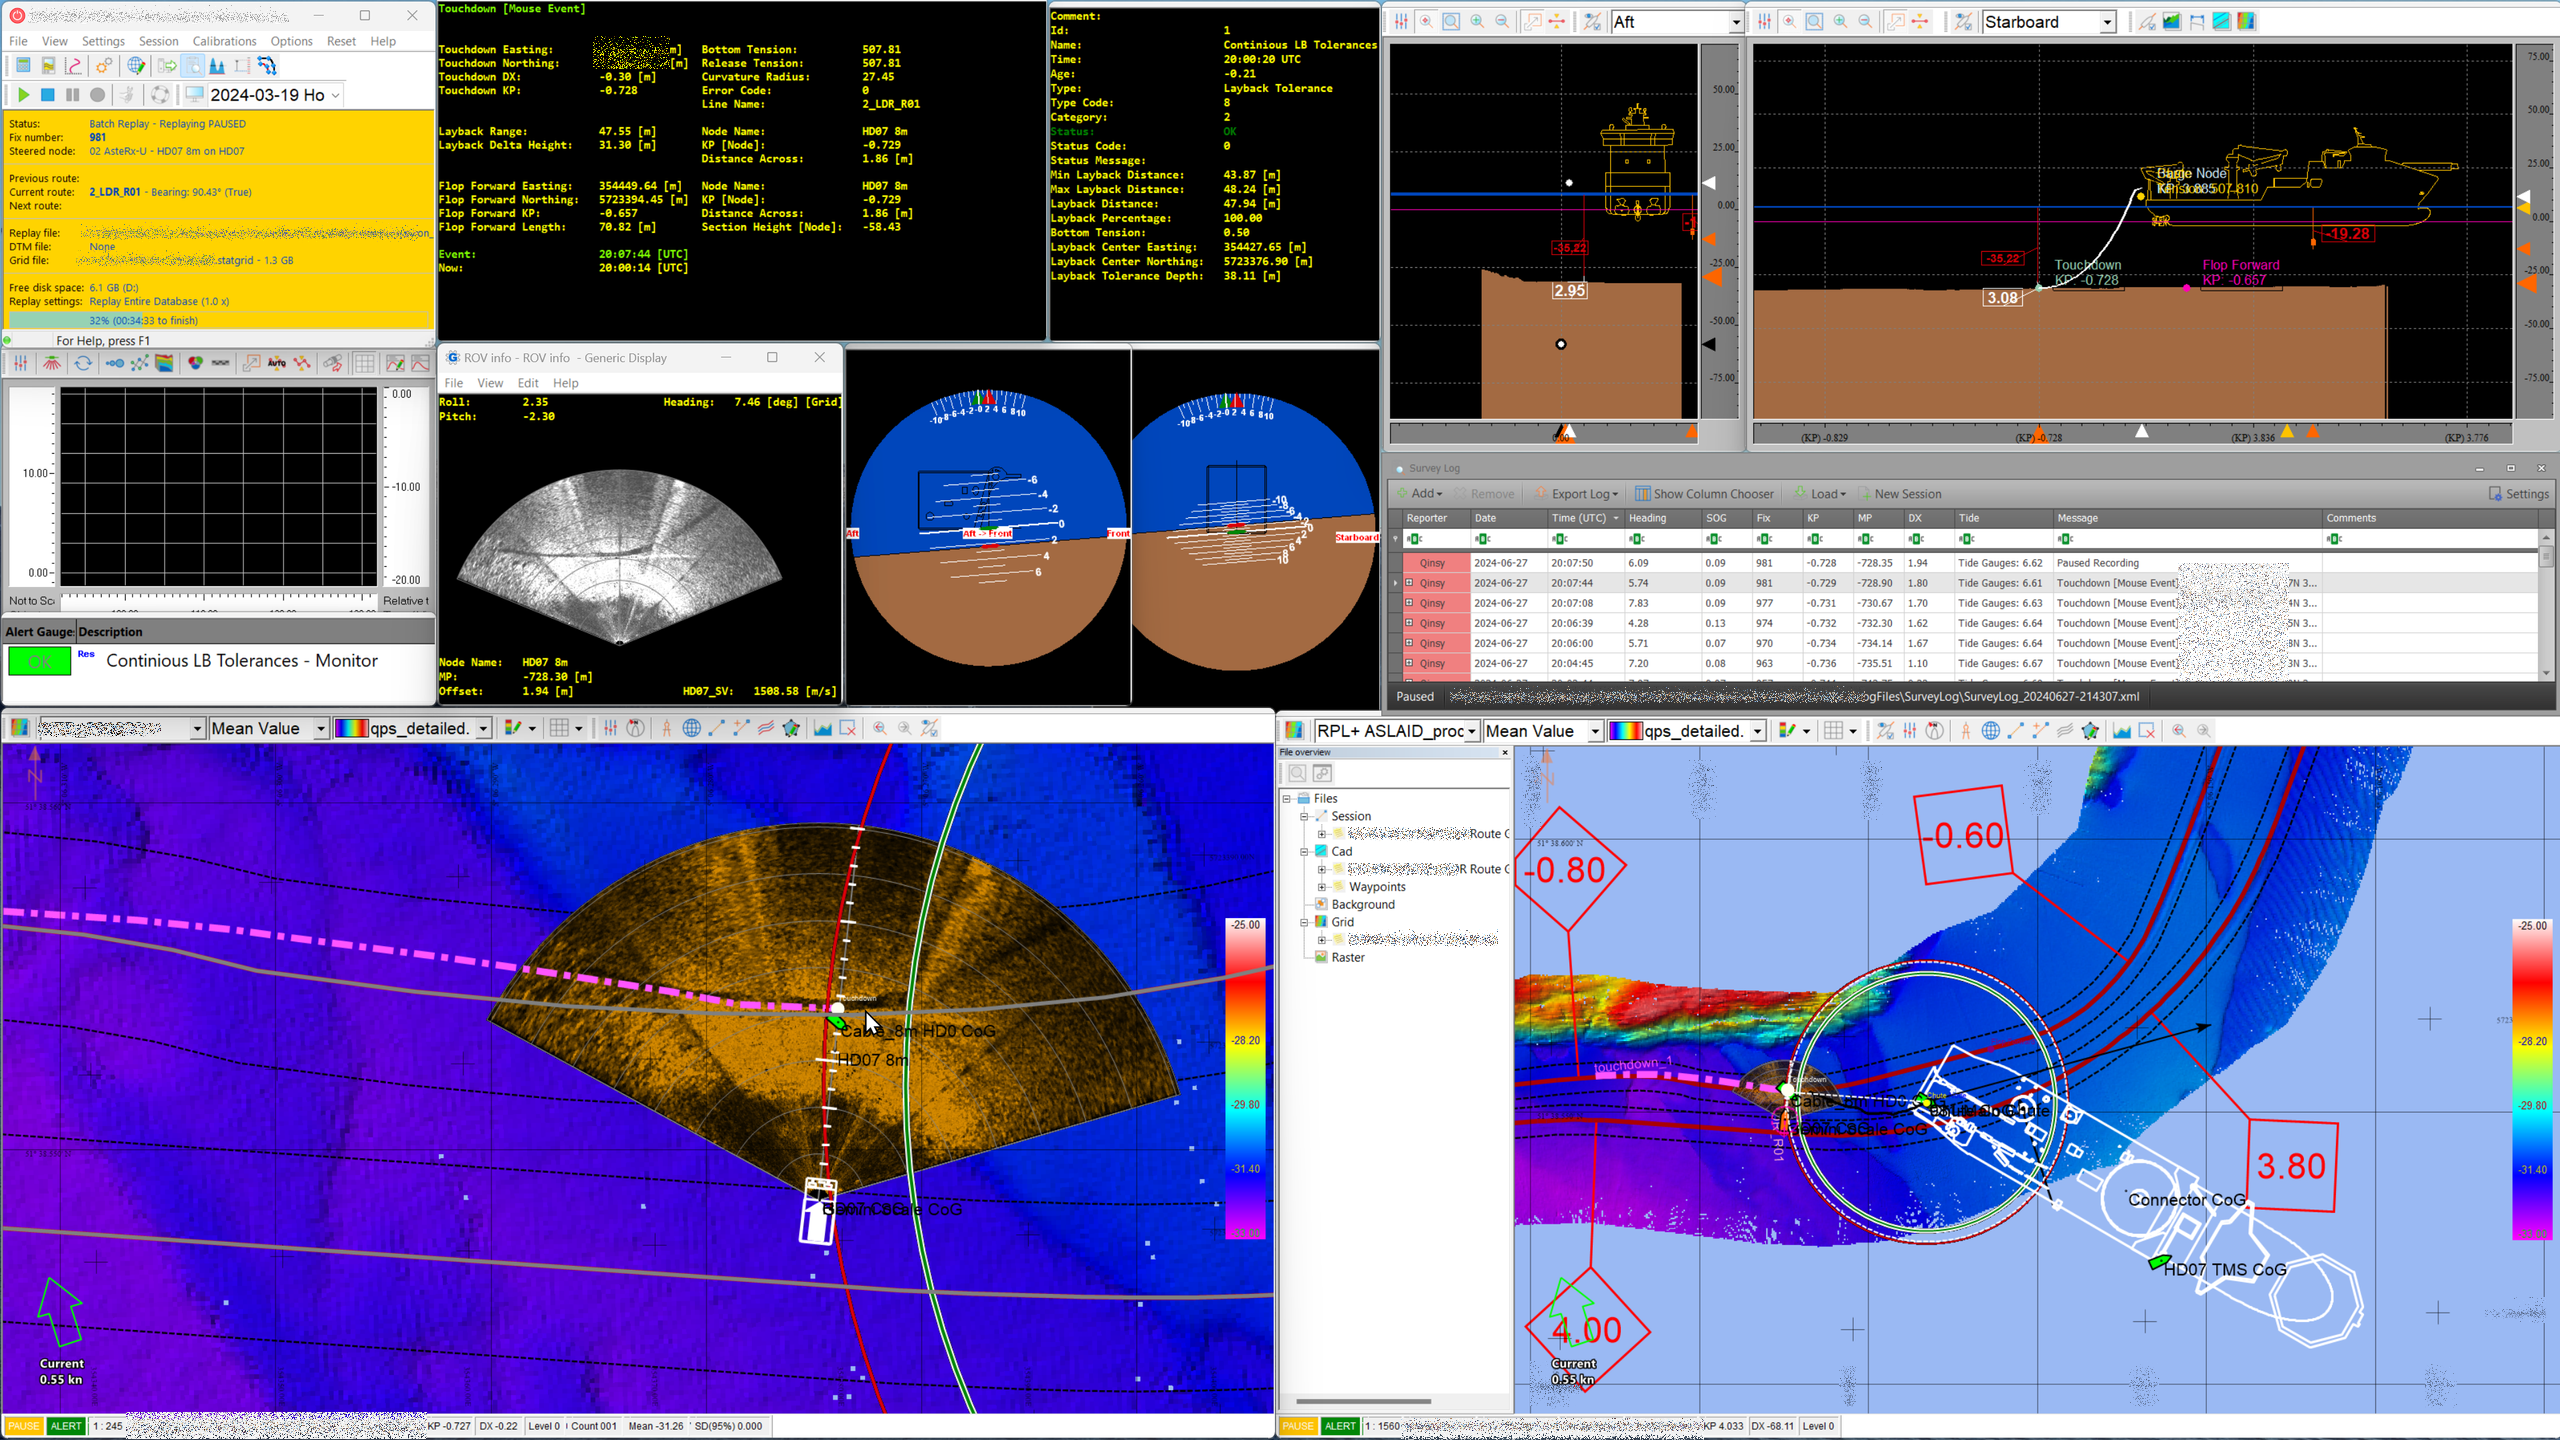
Task: Open the Starboard view dropdown
Action: tap(2107, 22)
